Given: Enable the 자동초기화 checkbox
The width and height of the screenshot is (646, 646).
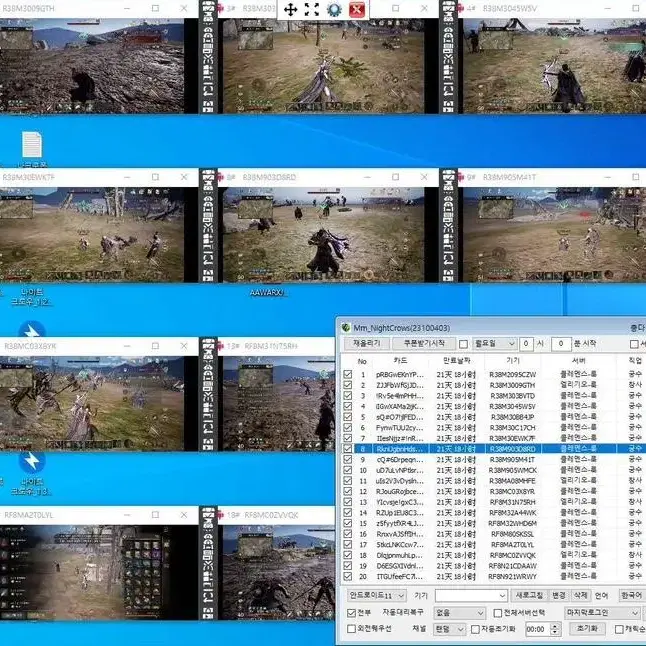Looking at the screenshot, I should tap(475, 629).
